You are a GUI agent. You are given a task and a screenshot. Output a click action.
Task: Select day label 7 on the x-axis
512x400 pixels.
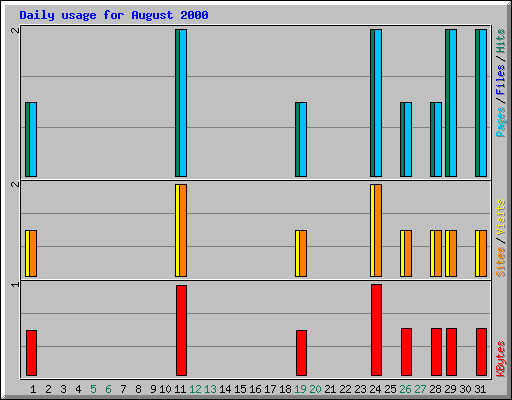point(123,389)
